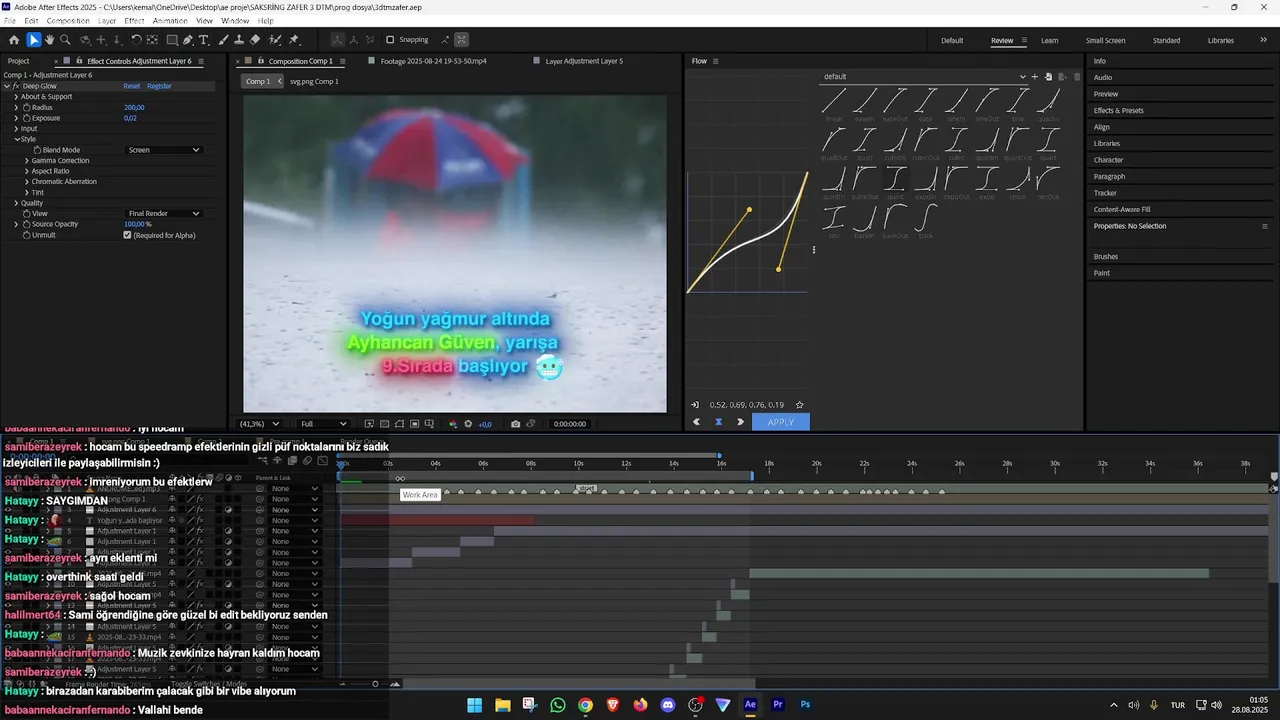Click the APPLY button in Flow
Viewport: 1280px width, 720px height.
tap(781, 422)
